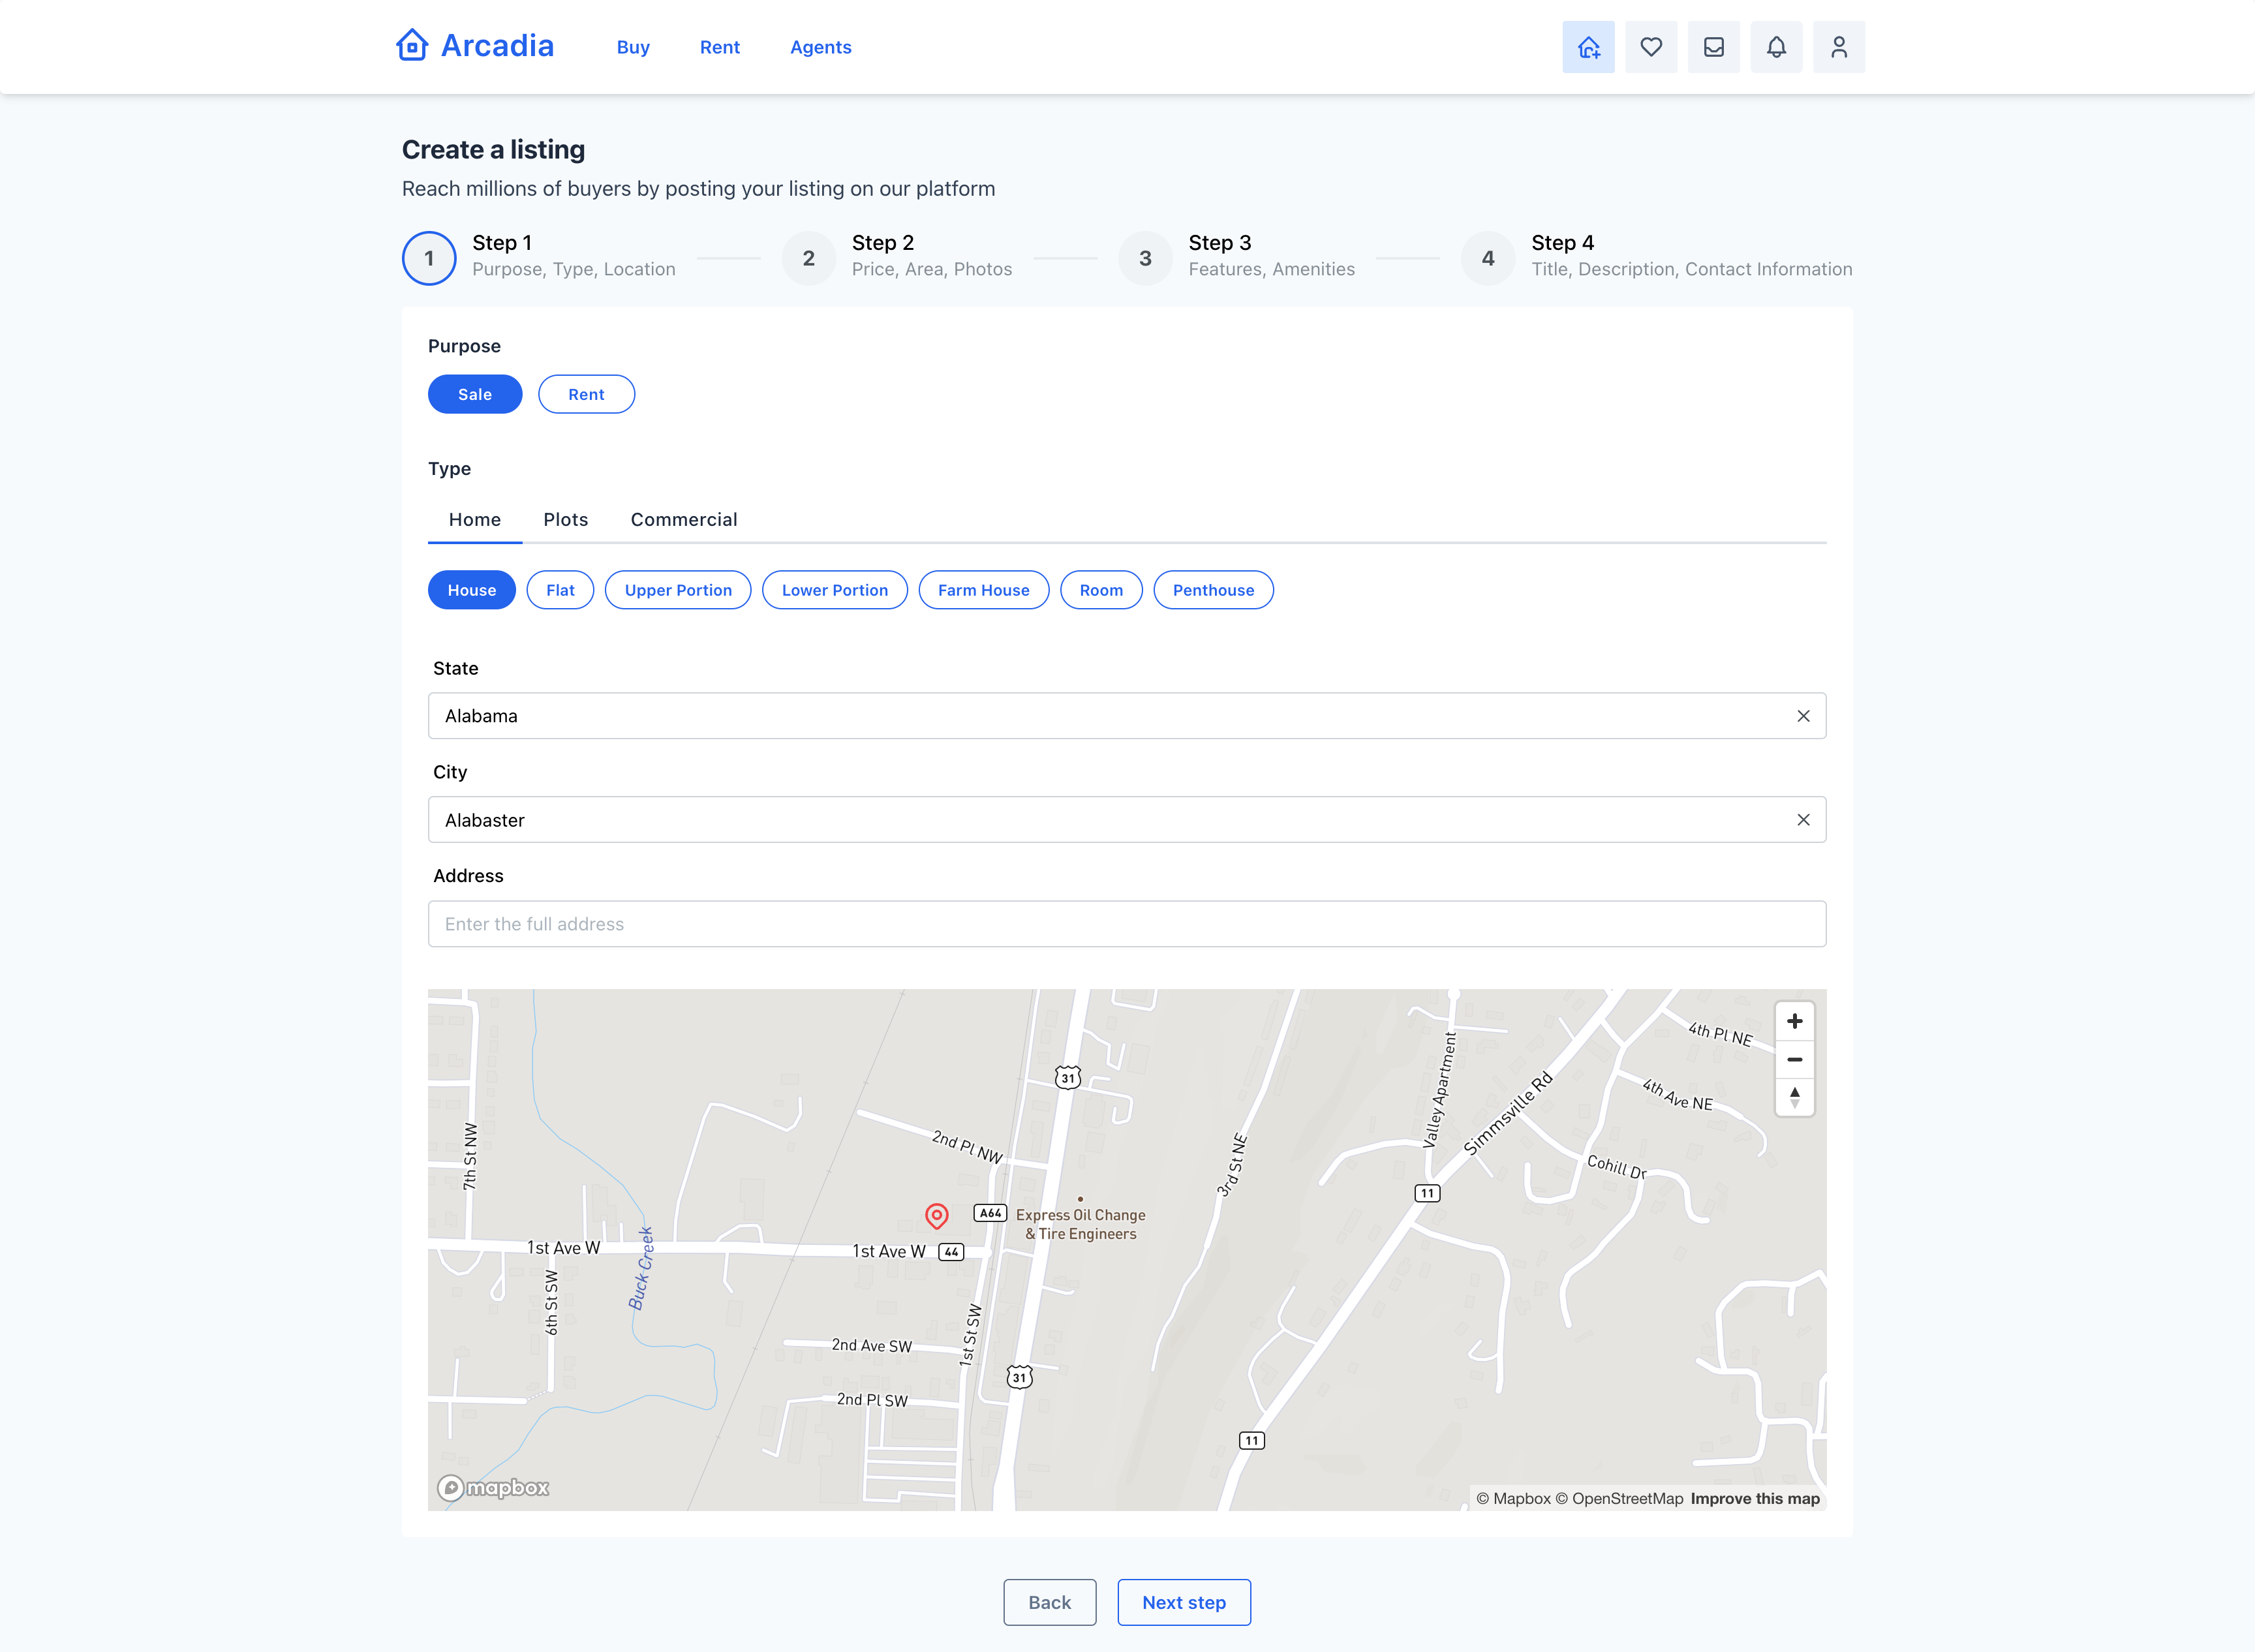This screenshot has height=1652, width=2255.
Task: Open user profile icon
Action: pos(1838,47)
